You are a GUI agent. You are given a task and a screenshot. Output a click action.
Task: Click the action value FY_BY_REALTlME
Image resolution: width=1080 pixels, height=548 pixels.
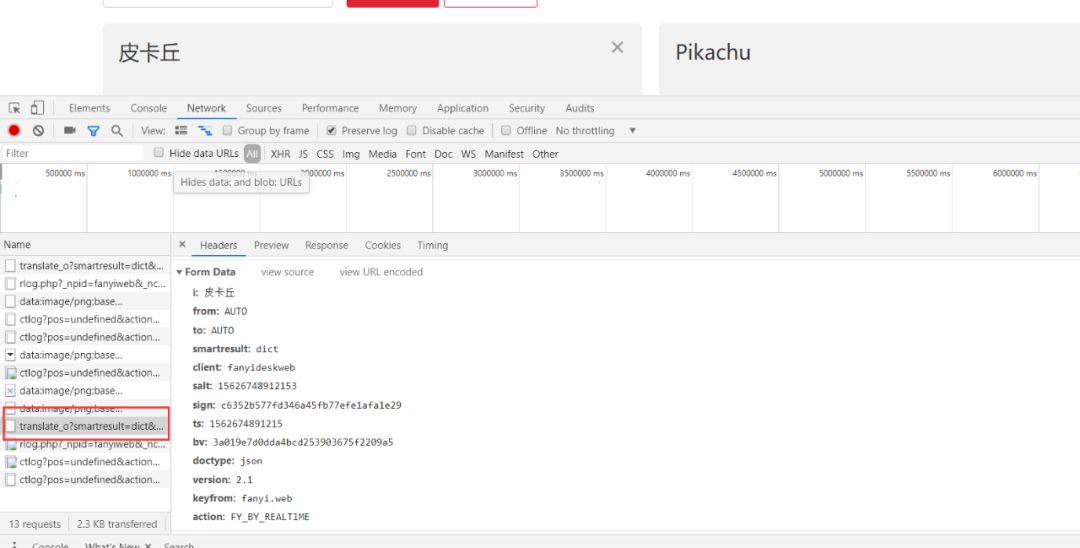click(x=270, y=517)
